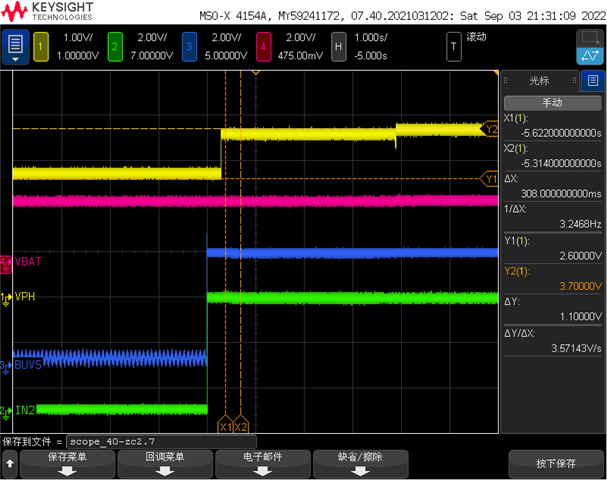The width and height of the screenshot is (607, 480).
Task: Click the back up arrow softkey
Action: point(10,464)
